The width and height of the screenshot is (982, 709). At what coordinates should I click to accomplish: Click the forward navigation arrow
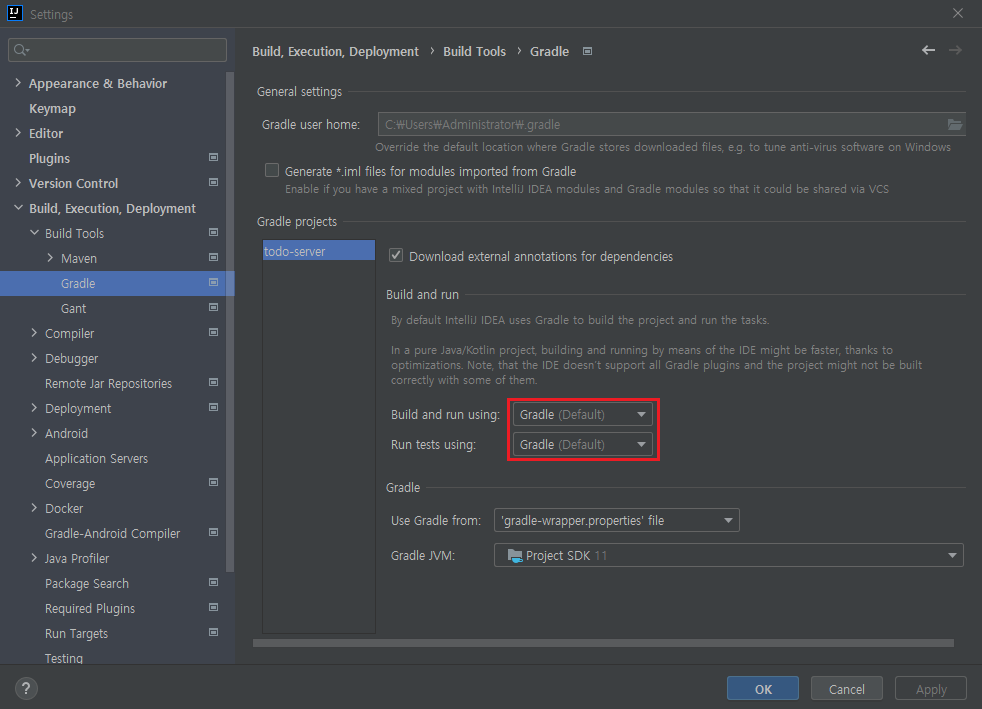[x=955, y=50]
